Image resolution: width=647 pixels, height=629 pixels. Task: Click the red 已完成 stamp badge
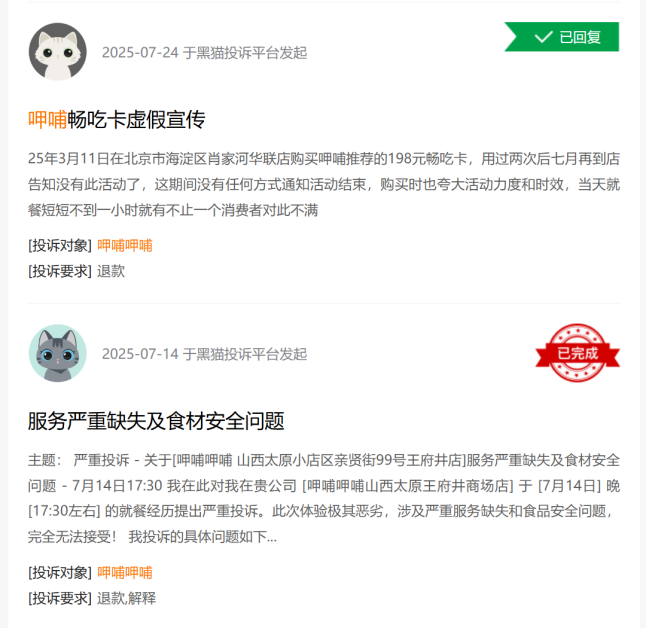click(578, 353)
